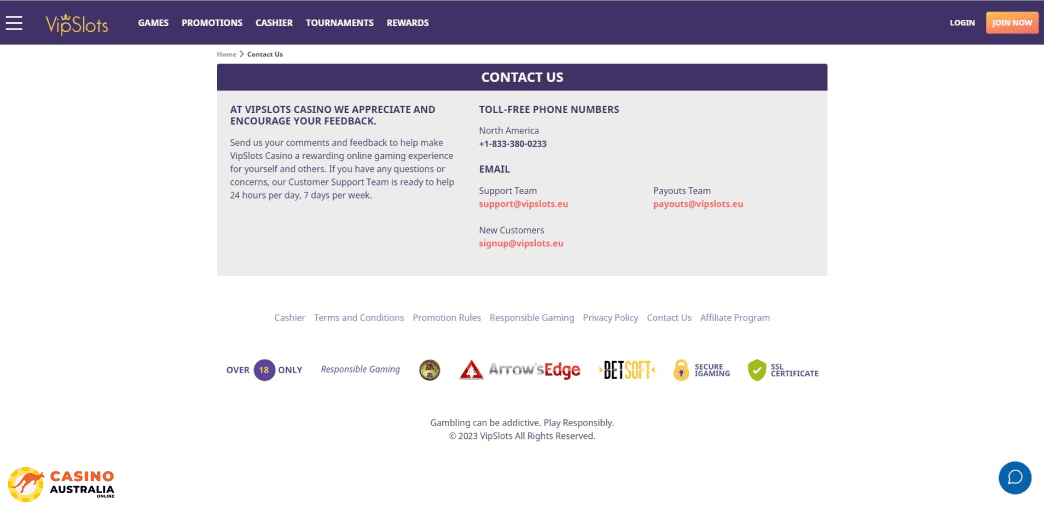Go to the Cashier in the top navigation
The image size is (1044, 508).
pos(274,23)
